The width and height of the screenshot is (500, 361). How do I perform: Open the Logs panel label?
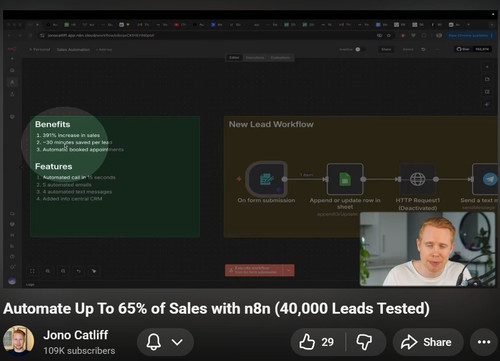(30, 285)
